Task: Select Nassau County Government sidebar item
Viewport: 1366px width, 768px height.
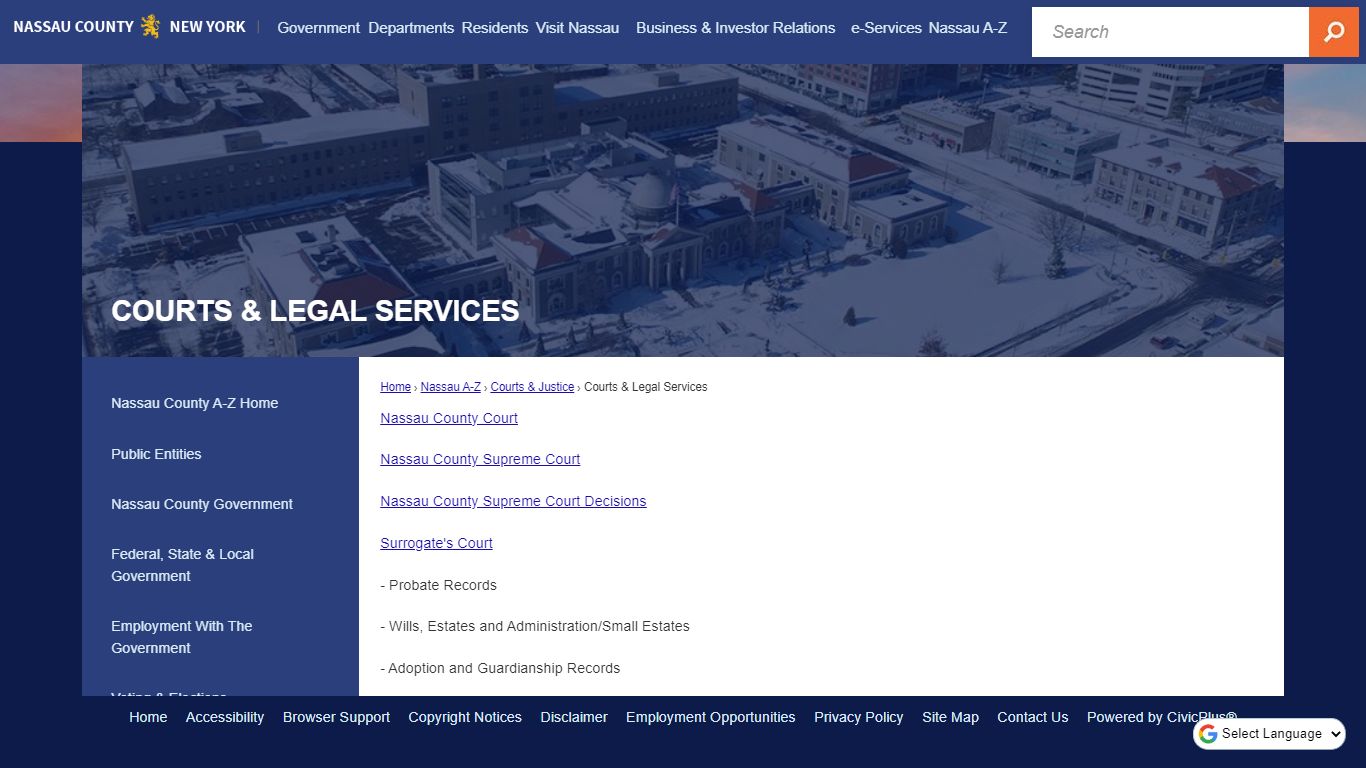Action: [x=220, y=504]
